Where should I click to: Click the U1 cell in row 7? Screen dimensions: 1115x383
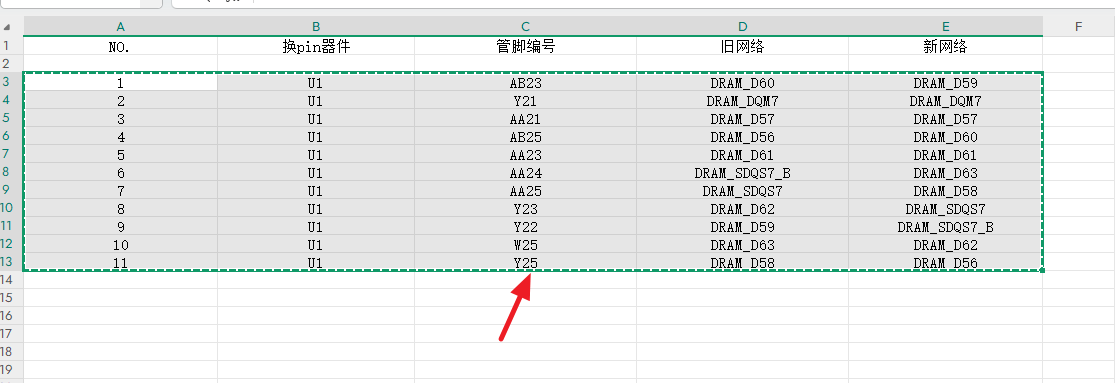(x=316, y=155)
